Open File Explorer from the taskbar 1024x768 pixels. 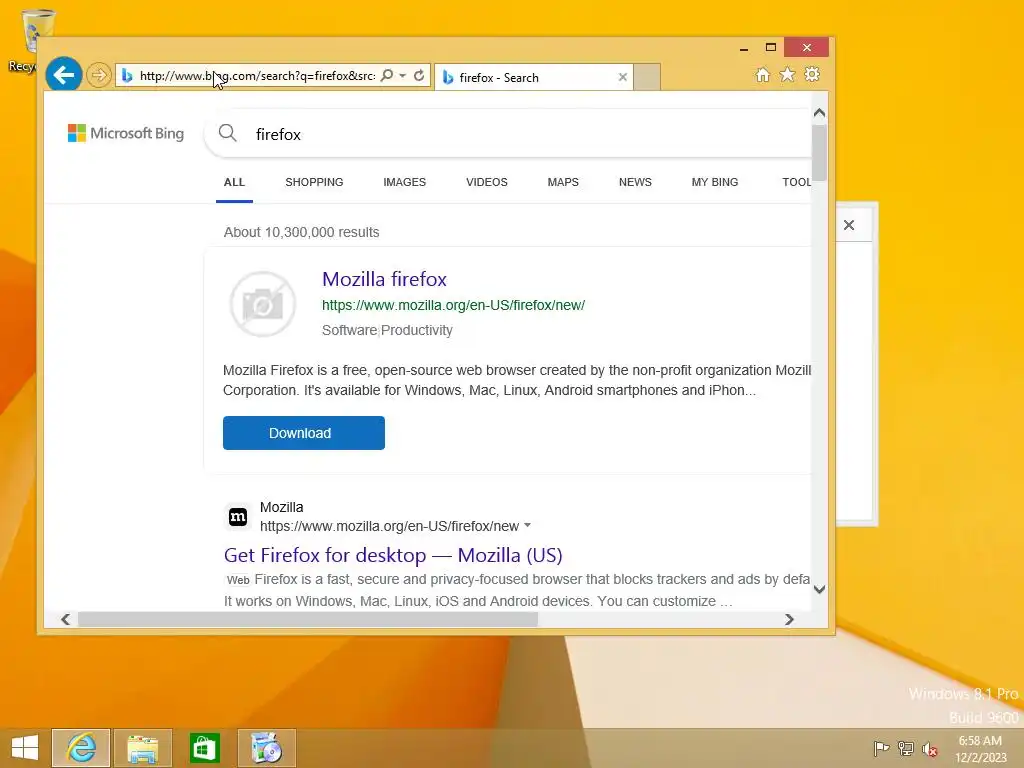[x=143, y=748]
